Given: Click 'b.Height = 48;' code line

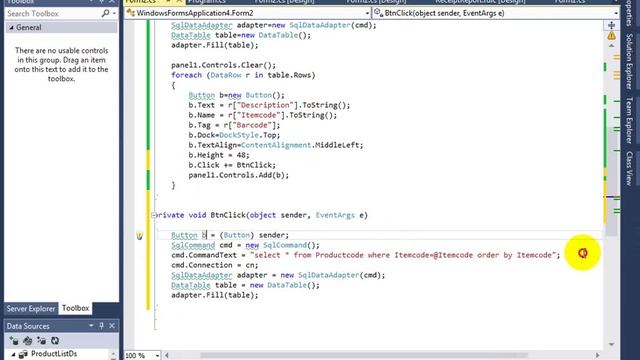Looking at the screenshot, I should 219,155.
